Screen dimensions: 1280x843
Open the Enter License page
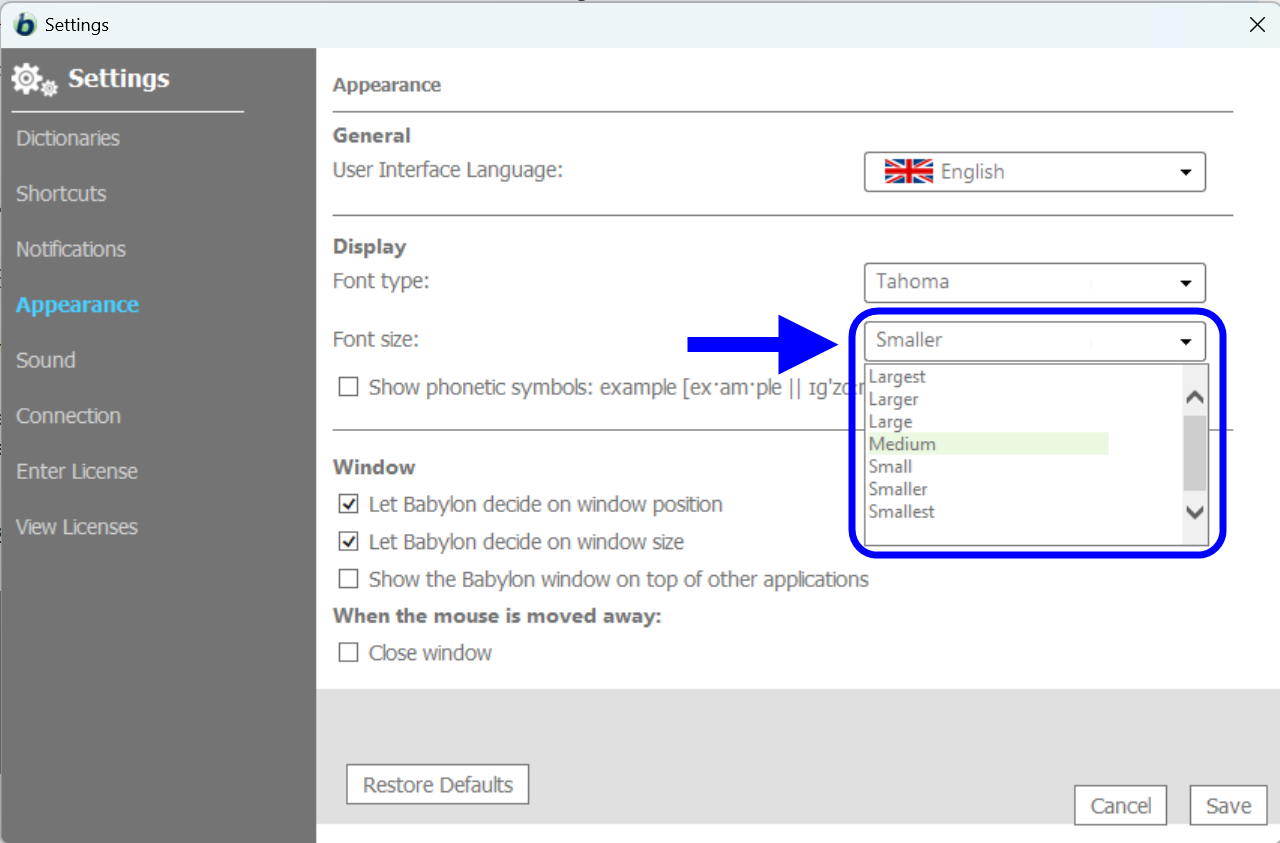(77, 471)
